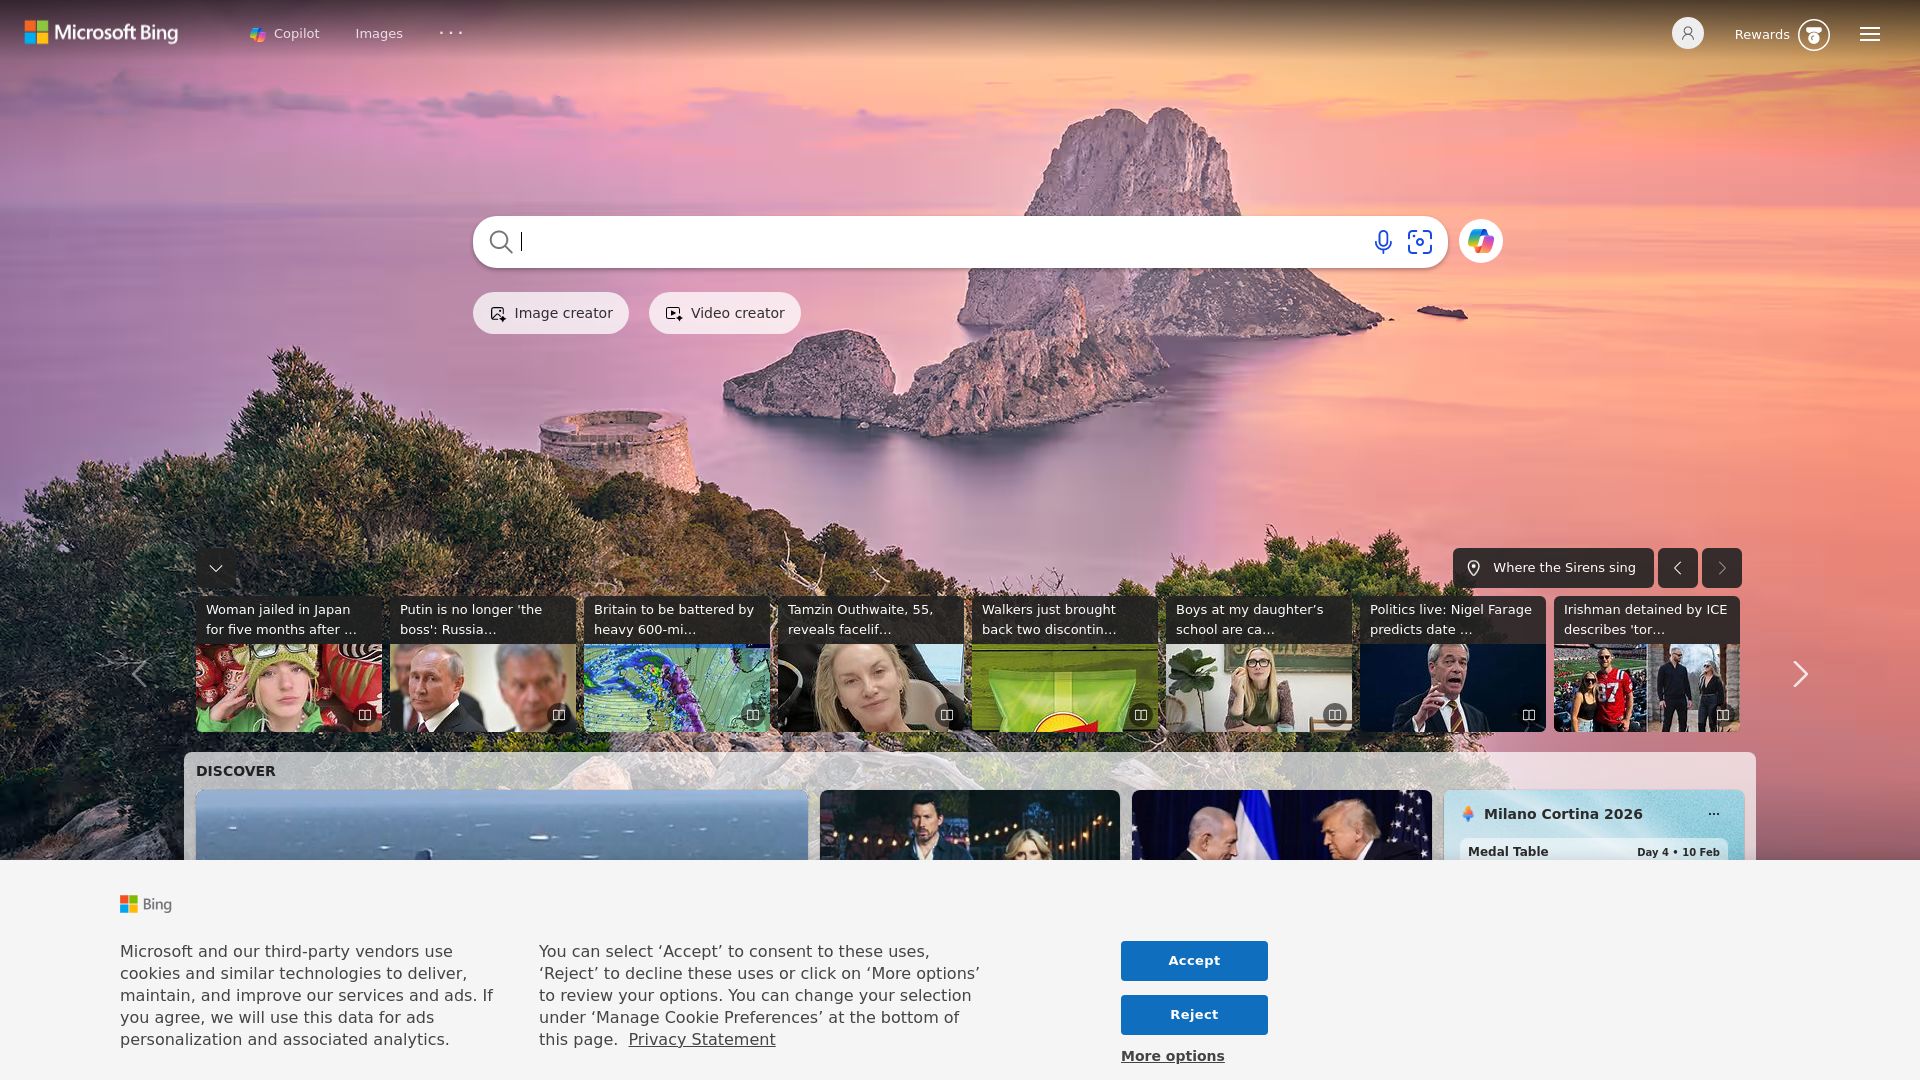Screen dimensions: 1920x1080
Task: Click the search magnifier icon
Action: (501, 242)
